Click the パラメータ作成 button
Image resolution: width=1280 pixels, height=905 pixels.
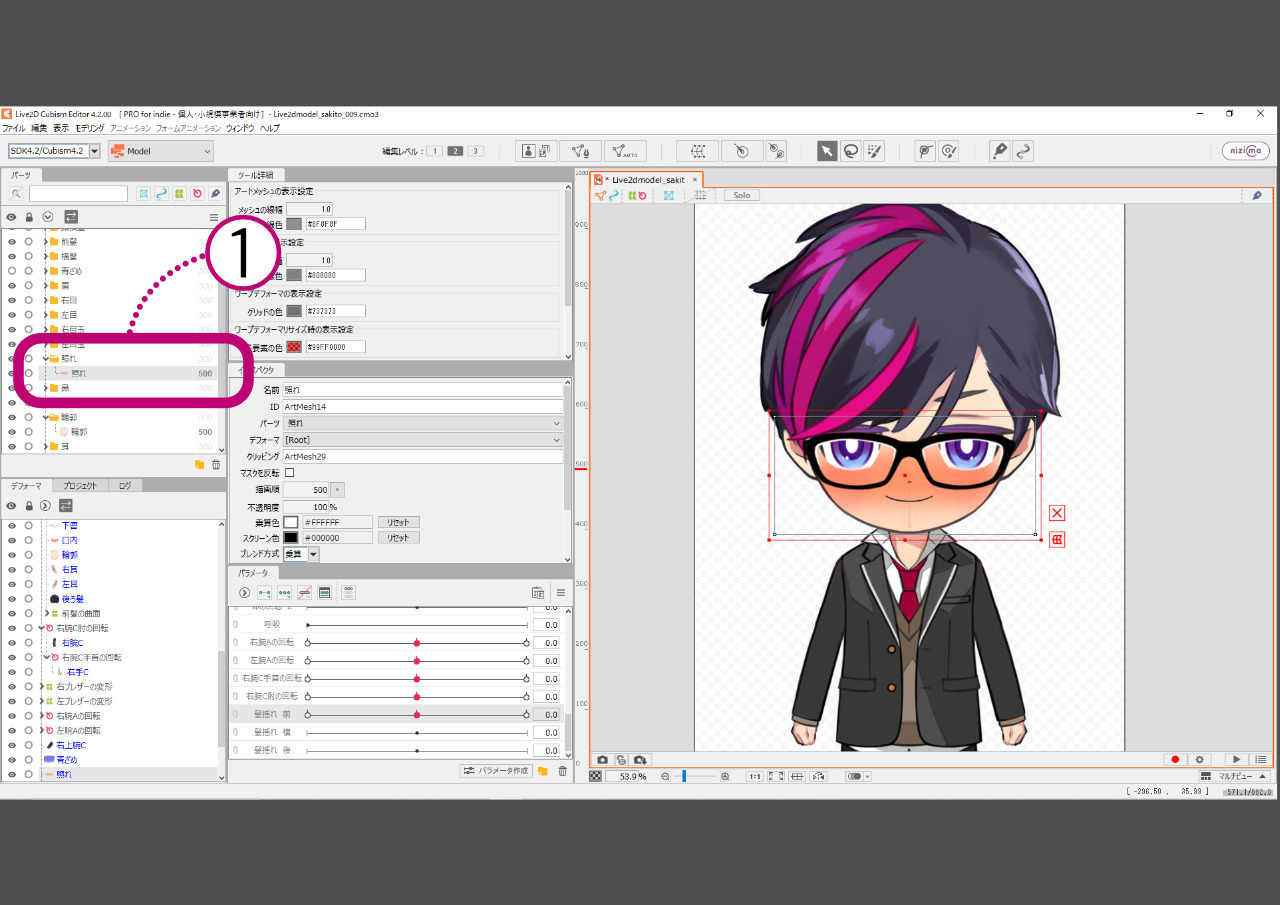tap(495, 771)
